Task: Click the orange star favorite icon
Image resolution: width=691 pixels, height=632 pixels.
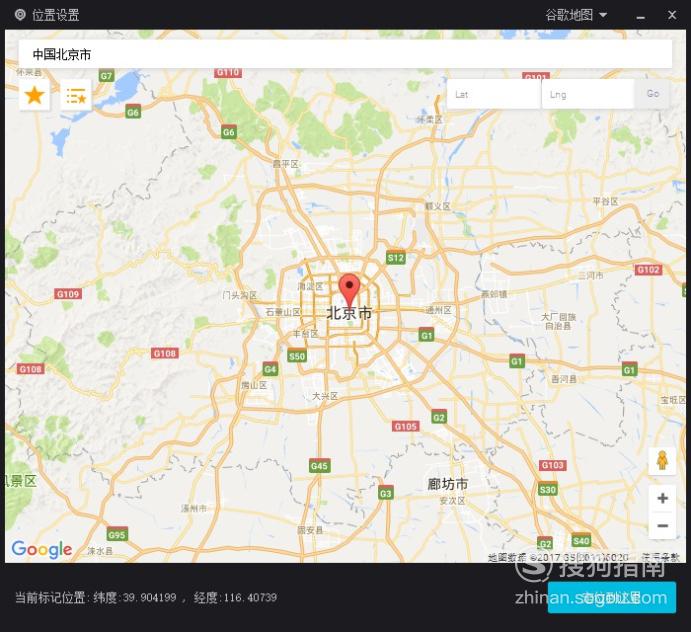Action: point(34,95)
